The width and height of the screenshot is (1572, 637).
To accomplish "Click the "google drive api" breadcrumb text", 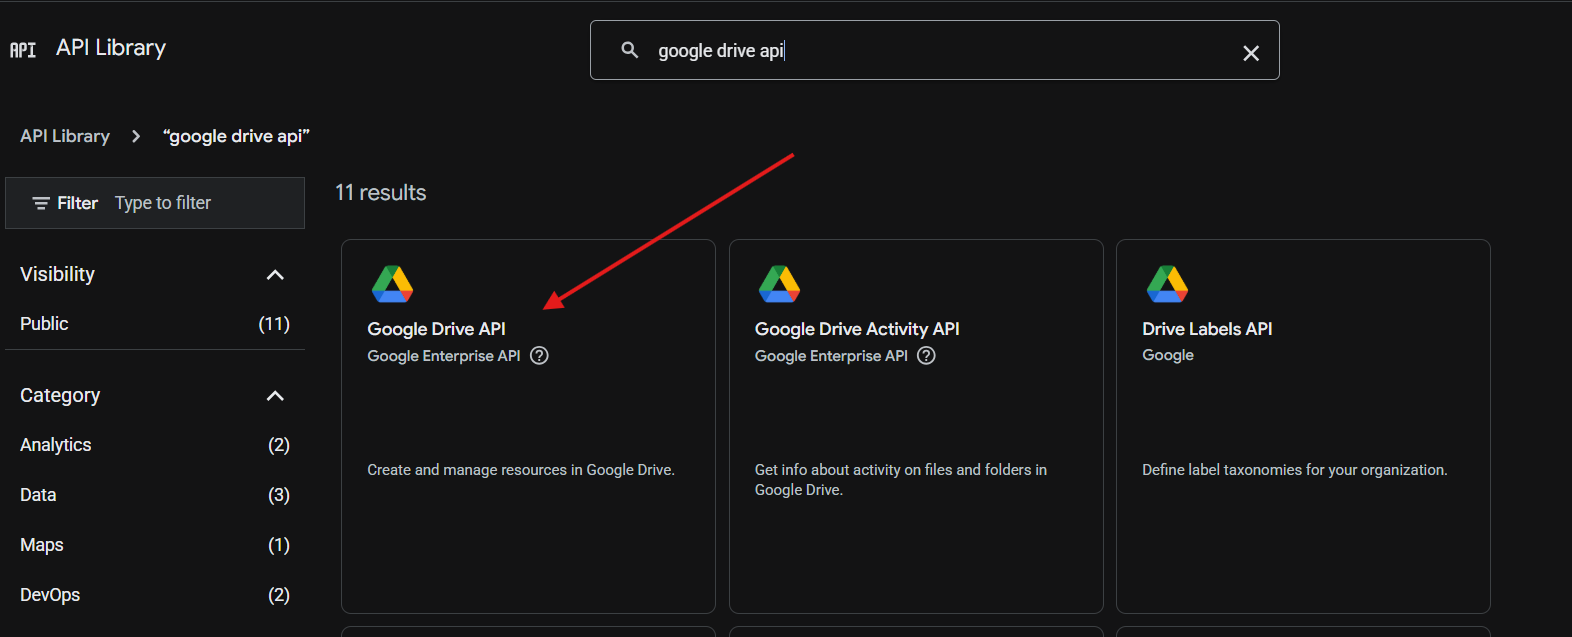I will pyautogui.click(x=237, y=136).
